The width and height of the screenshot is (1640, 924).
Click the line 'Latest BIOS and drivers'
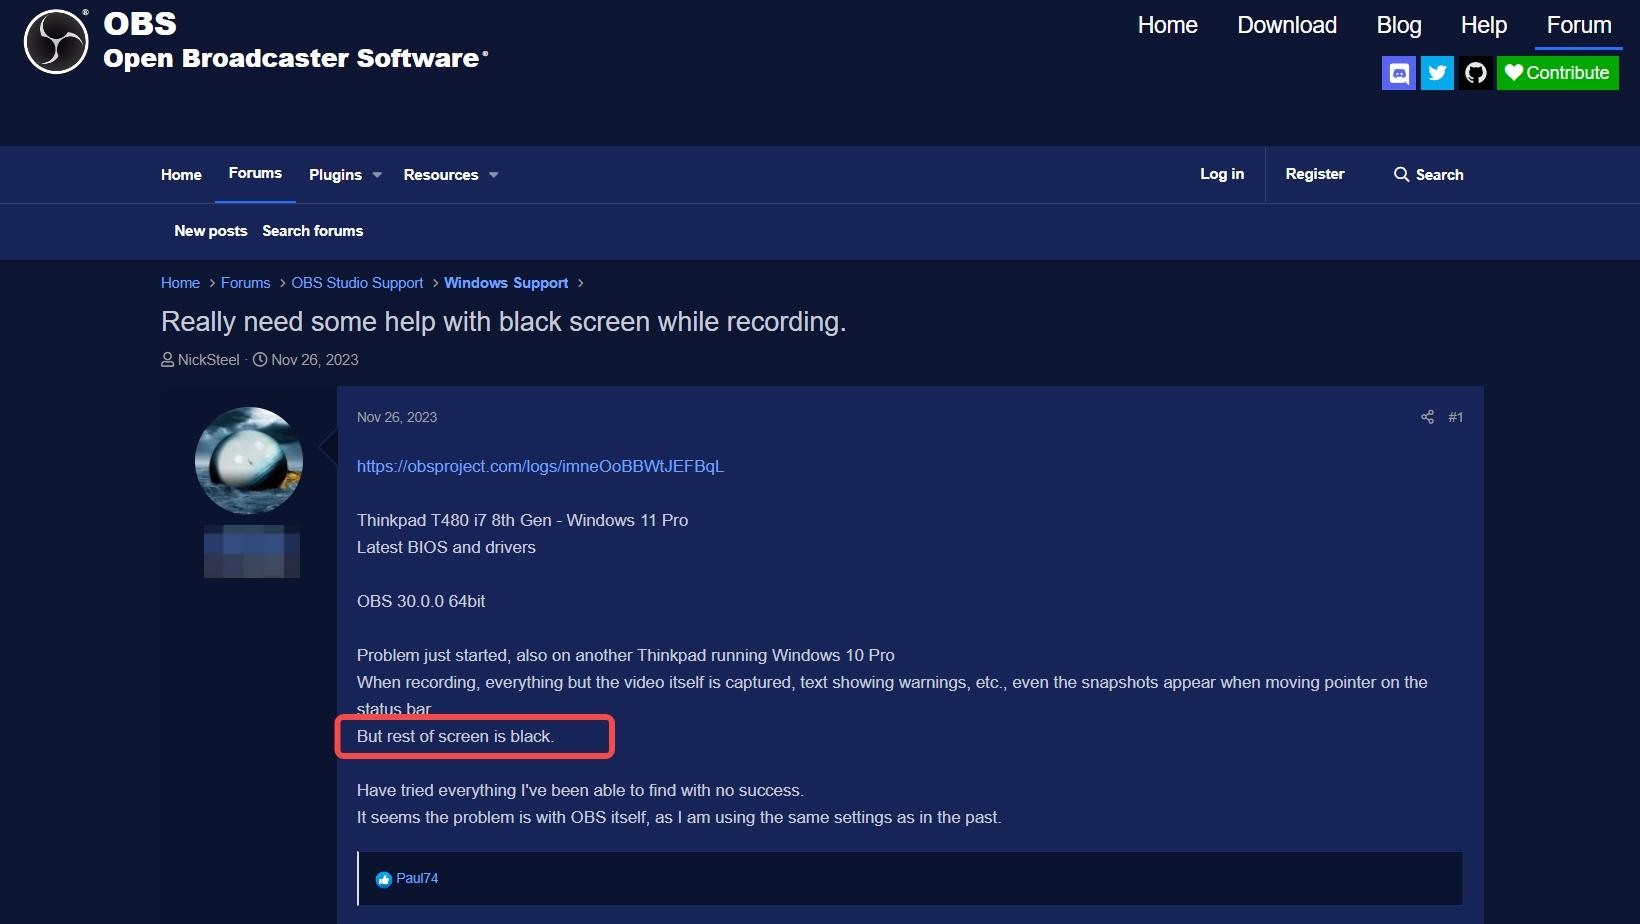tap(446, 547)
